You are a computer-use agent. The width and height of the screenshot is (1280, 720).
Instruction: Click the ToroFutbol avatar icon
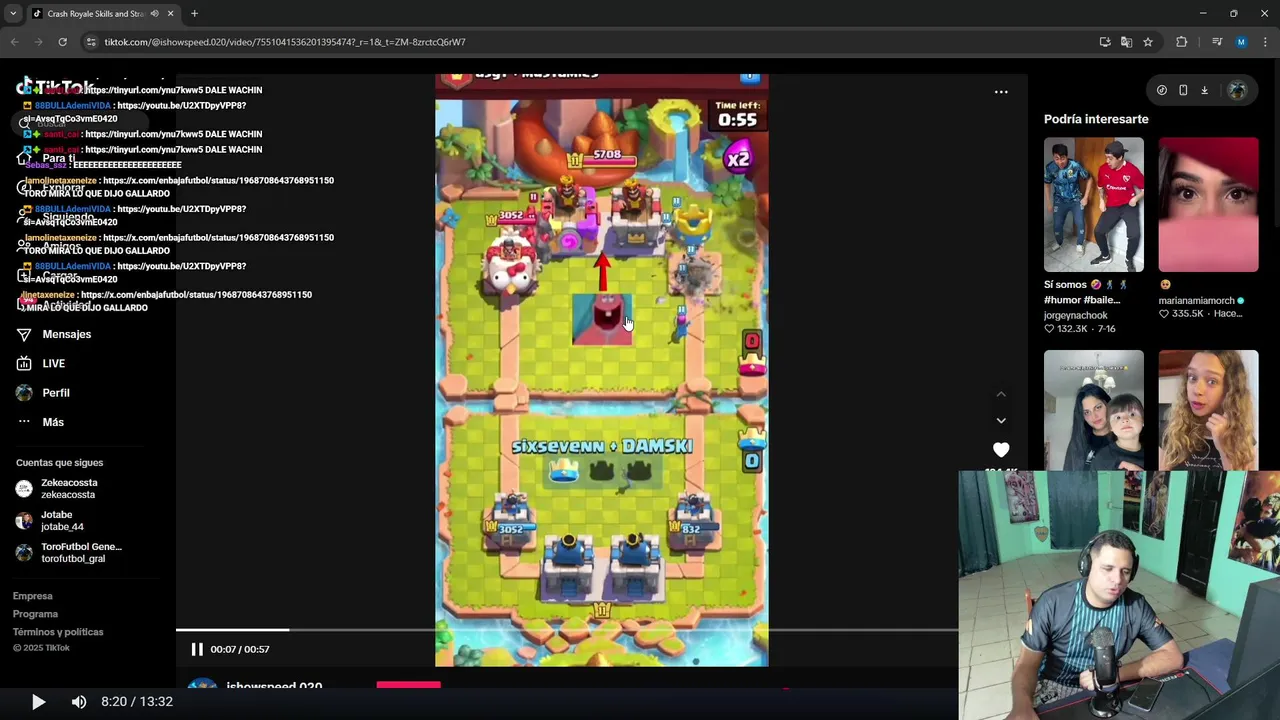point(24,553)
